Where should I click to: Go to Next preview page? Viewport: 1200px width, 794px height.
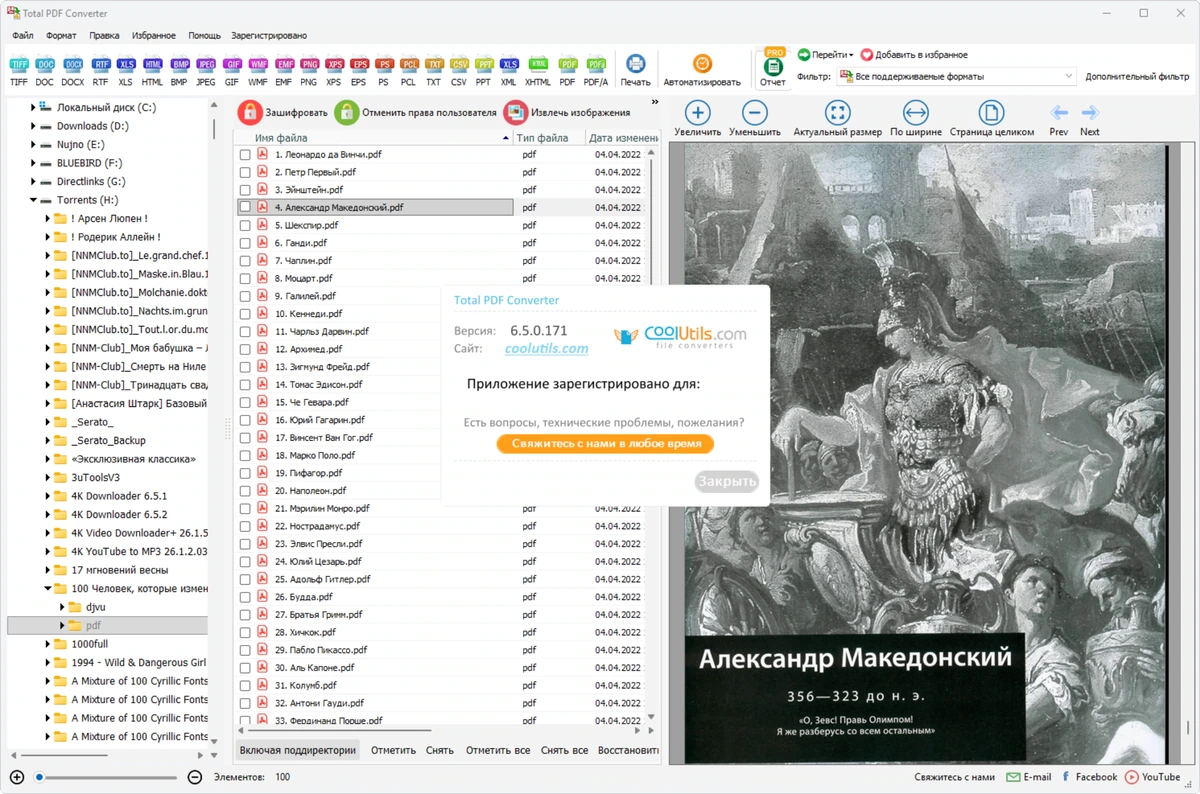(1090, 118)
